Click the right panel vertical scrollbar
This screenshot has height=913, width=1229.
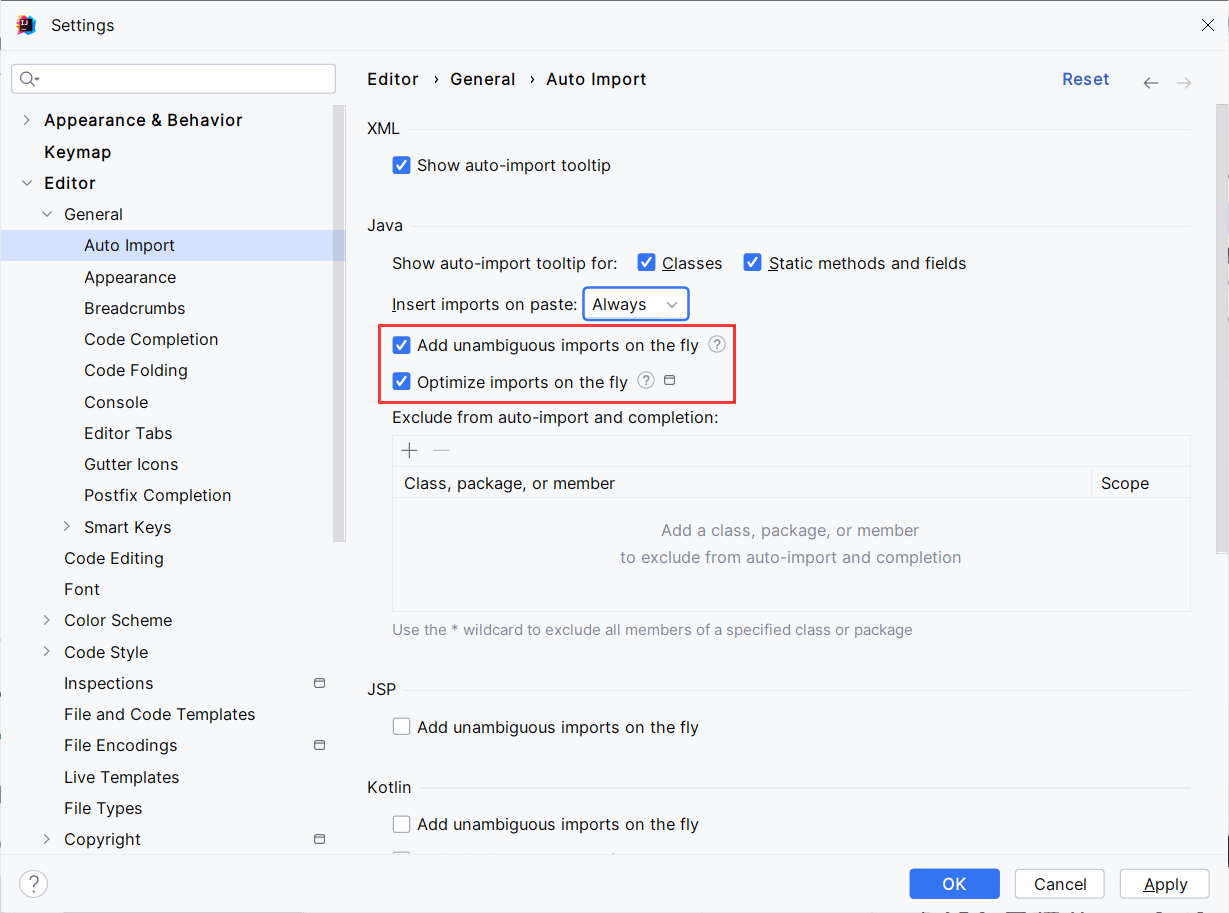pyautogui.click(x=1222, y=329)
